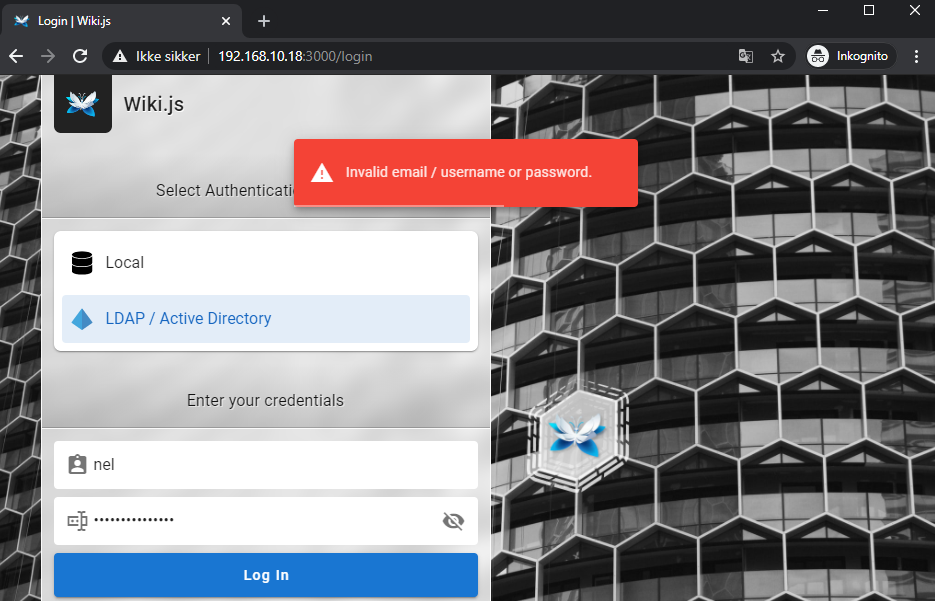Click the Incognito badge in the toolbar

point(848,56)
